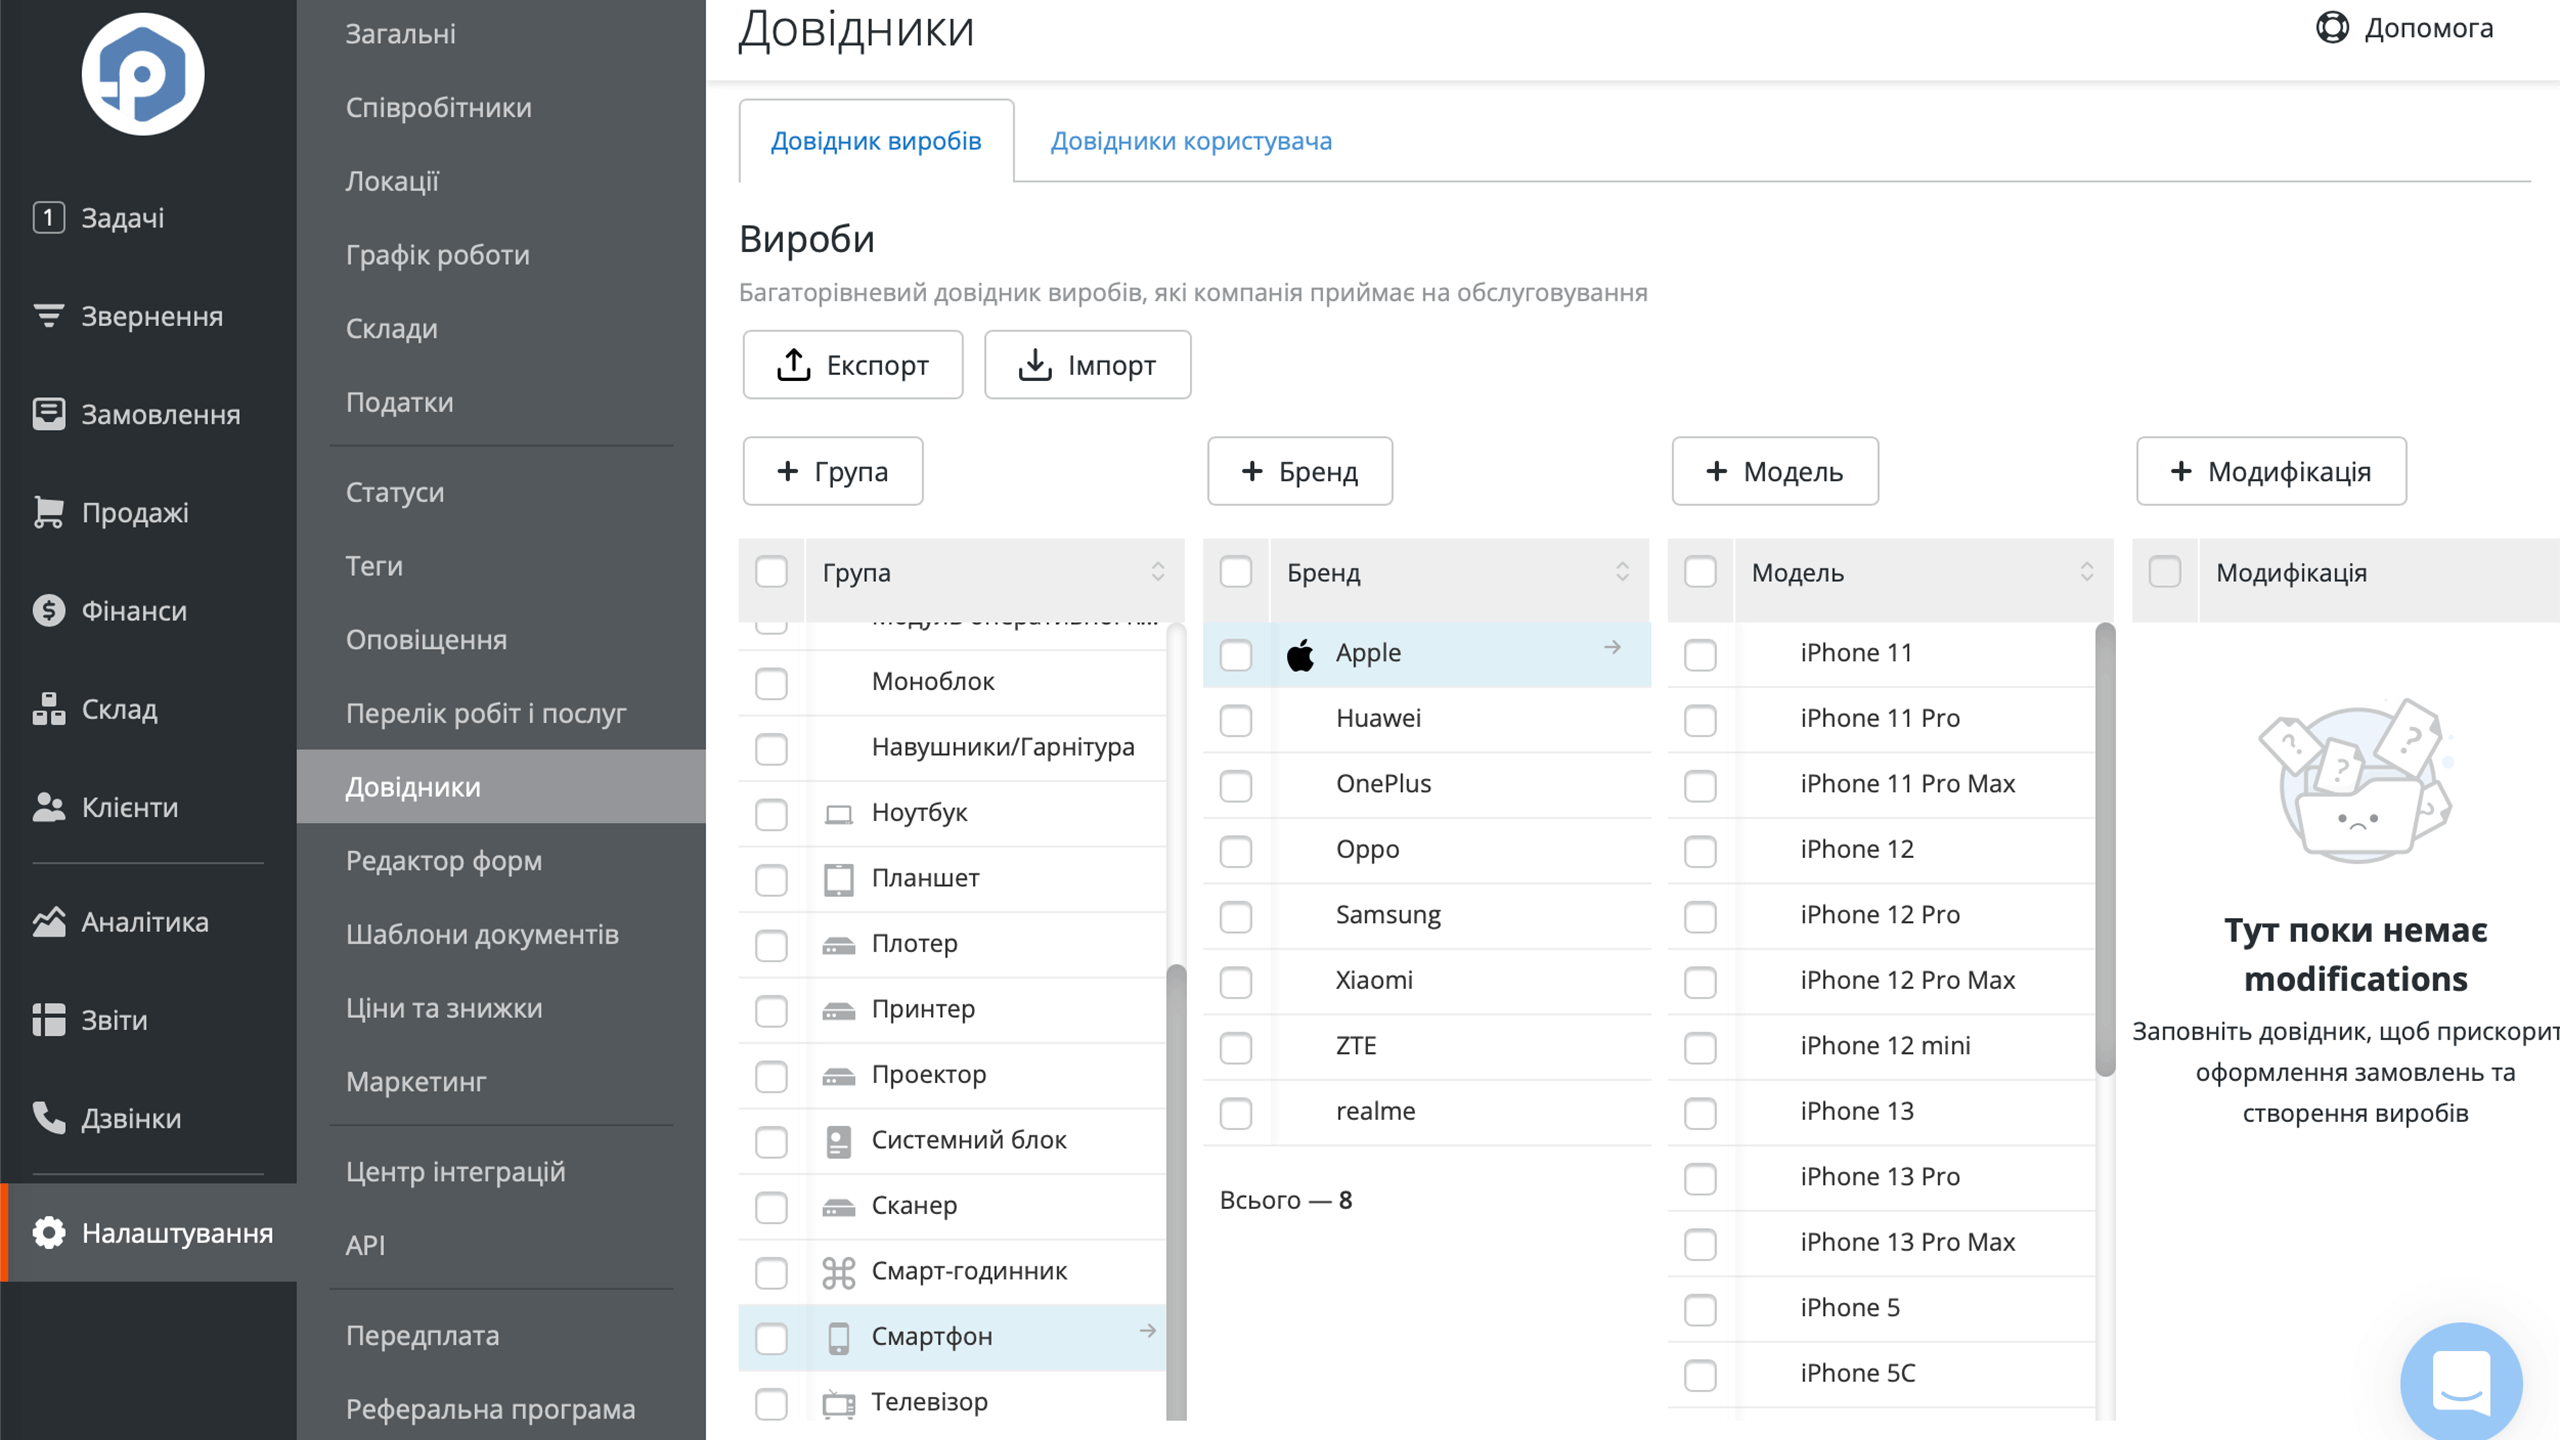Image resolution: width=2560 pixels, height=1440 pixels.
Task: Check the Apple brand checkbox
Action: point(1236,654)
